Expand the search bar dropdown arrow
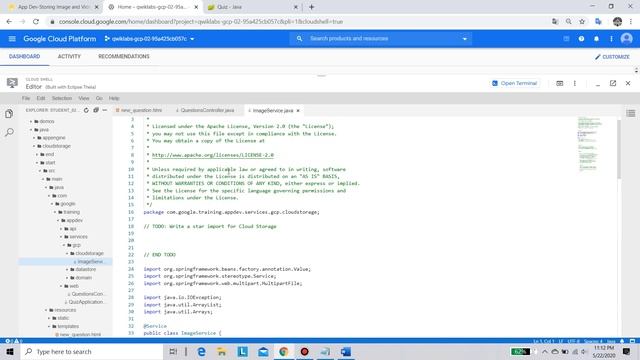640x360 pixels. click(464, 39)
